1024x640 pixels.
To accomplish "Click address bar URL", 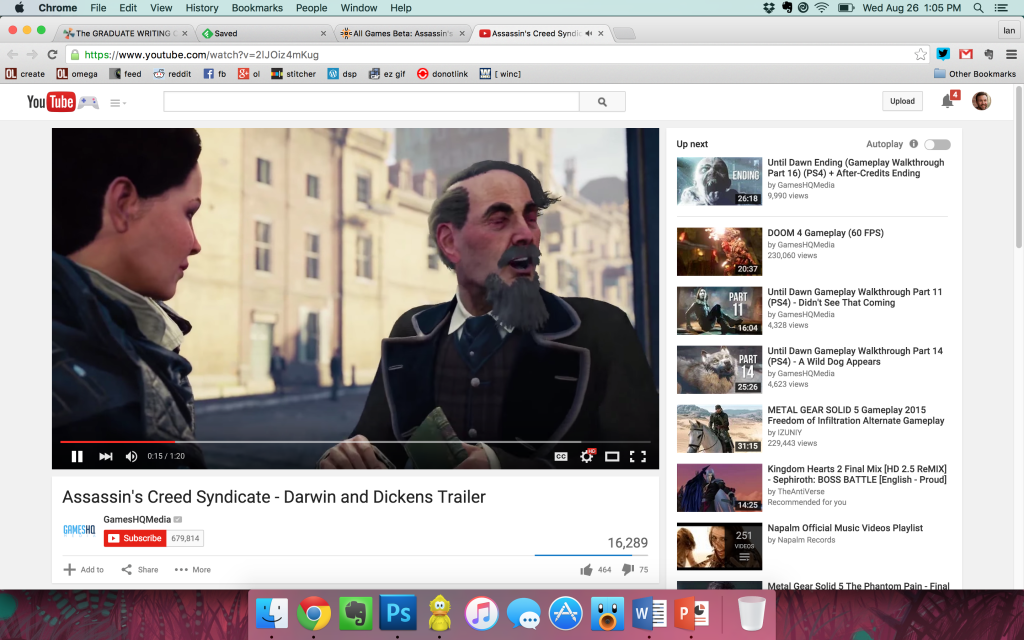I will click(x=201, y=55).
